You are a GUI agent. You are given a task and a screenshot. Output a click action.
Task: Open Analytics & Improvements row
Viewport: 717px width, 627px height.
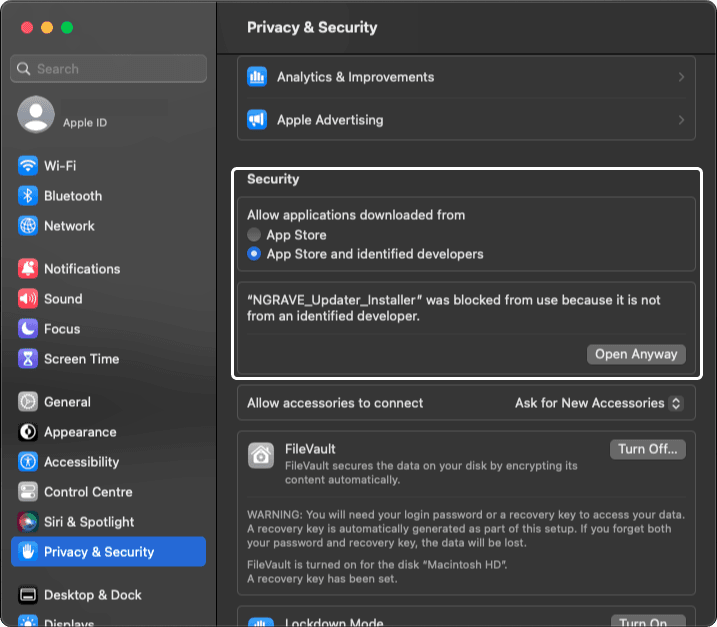pyautogui.click(x=466, y=77)
